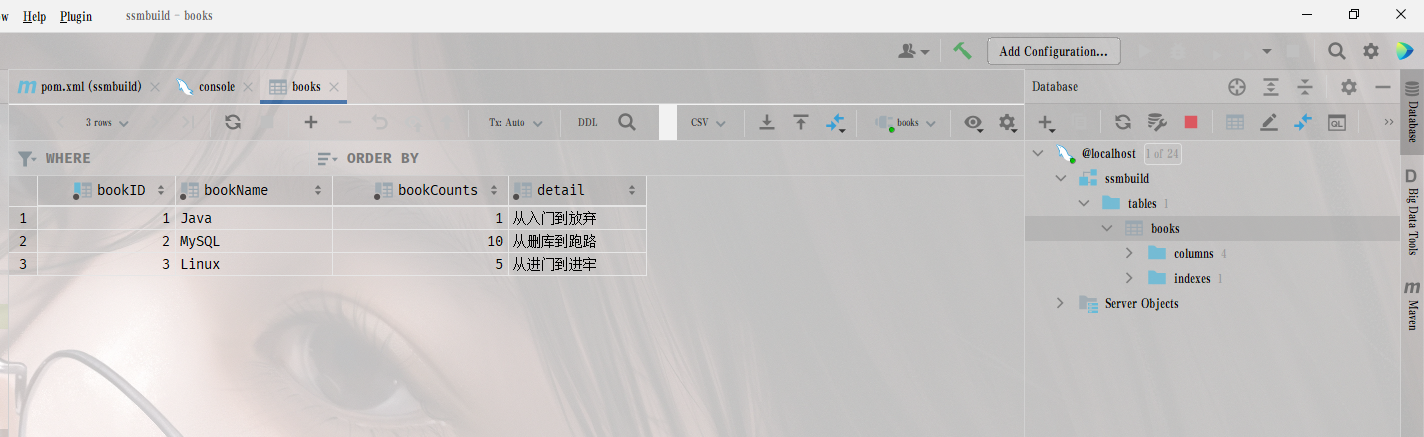Toggle the eye view options button
The image size is (1424, 437).
tap(972, 122)
